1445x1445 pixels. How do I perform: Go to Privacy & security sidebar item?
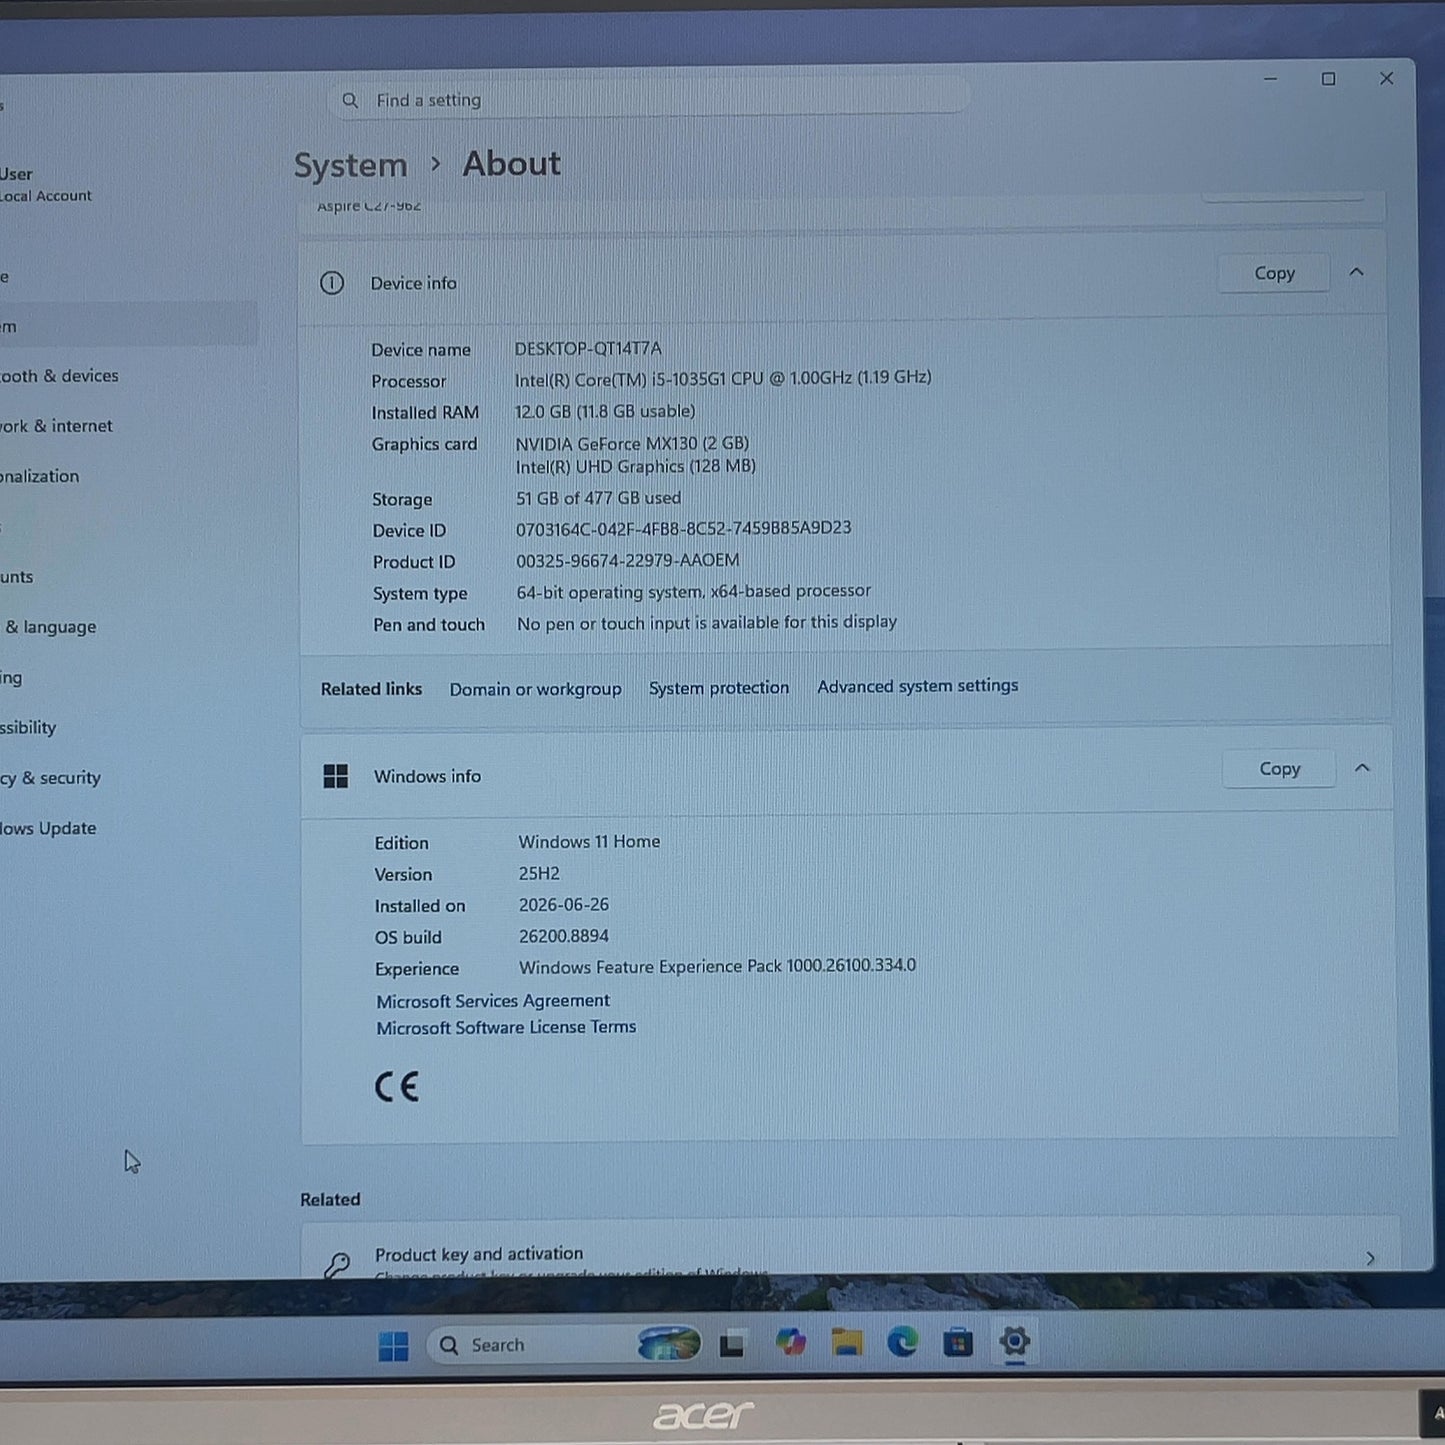click(50, 778)
